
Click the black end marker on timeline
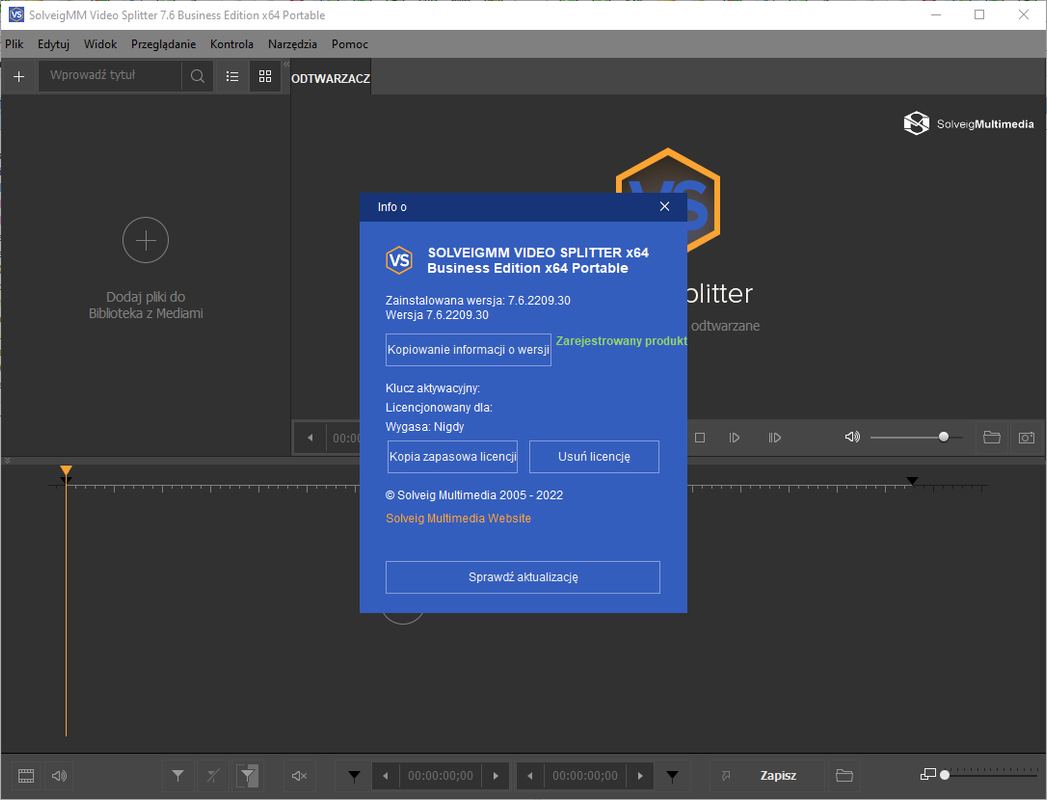click(912, 481)
